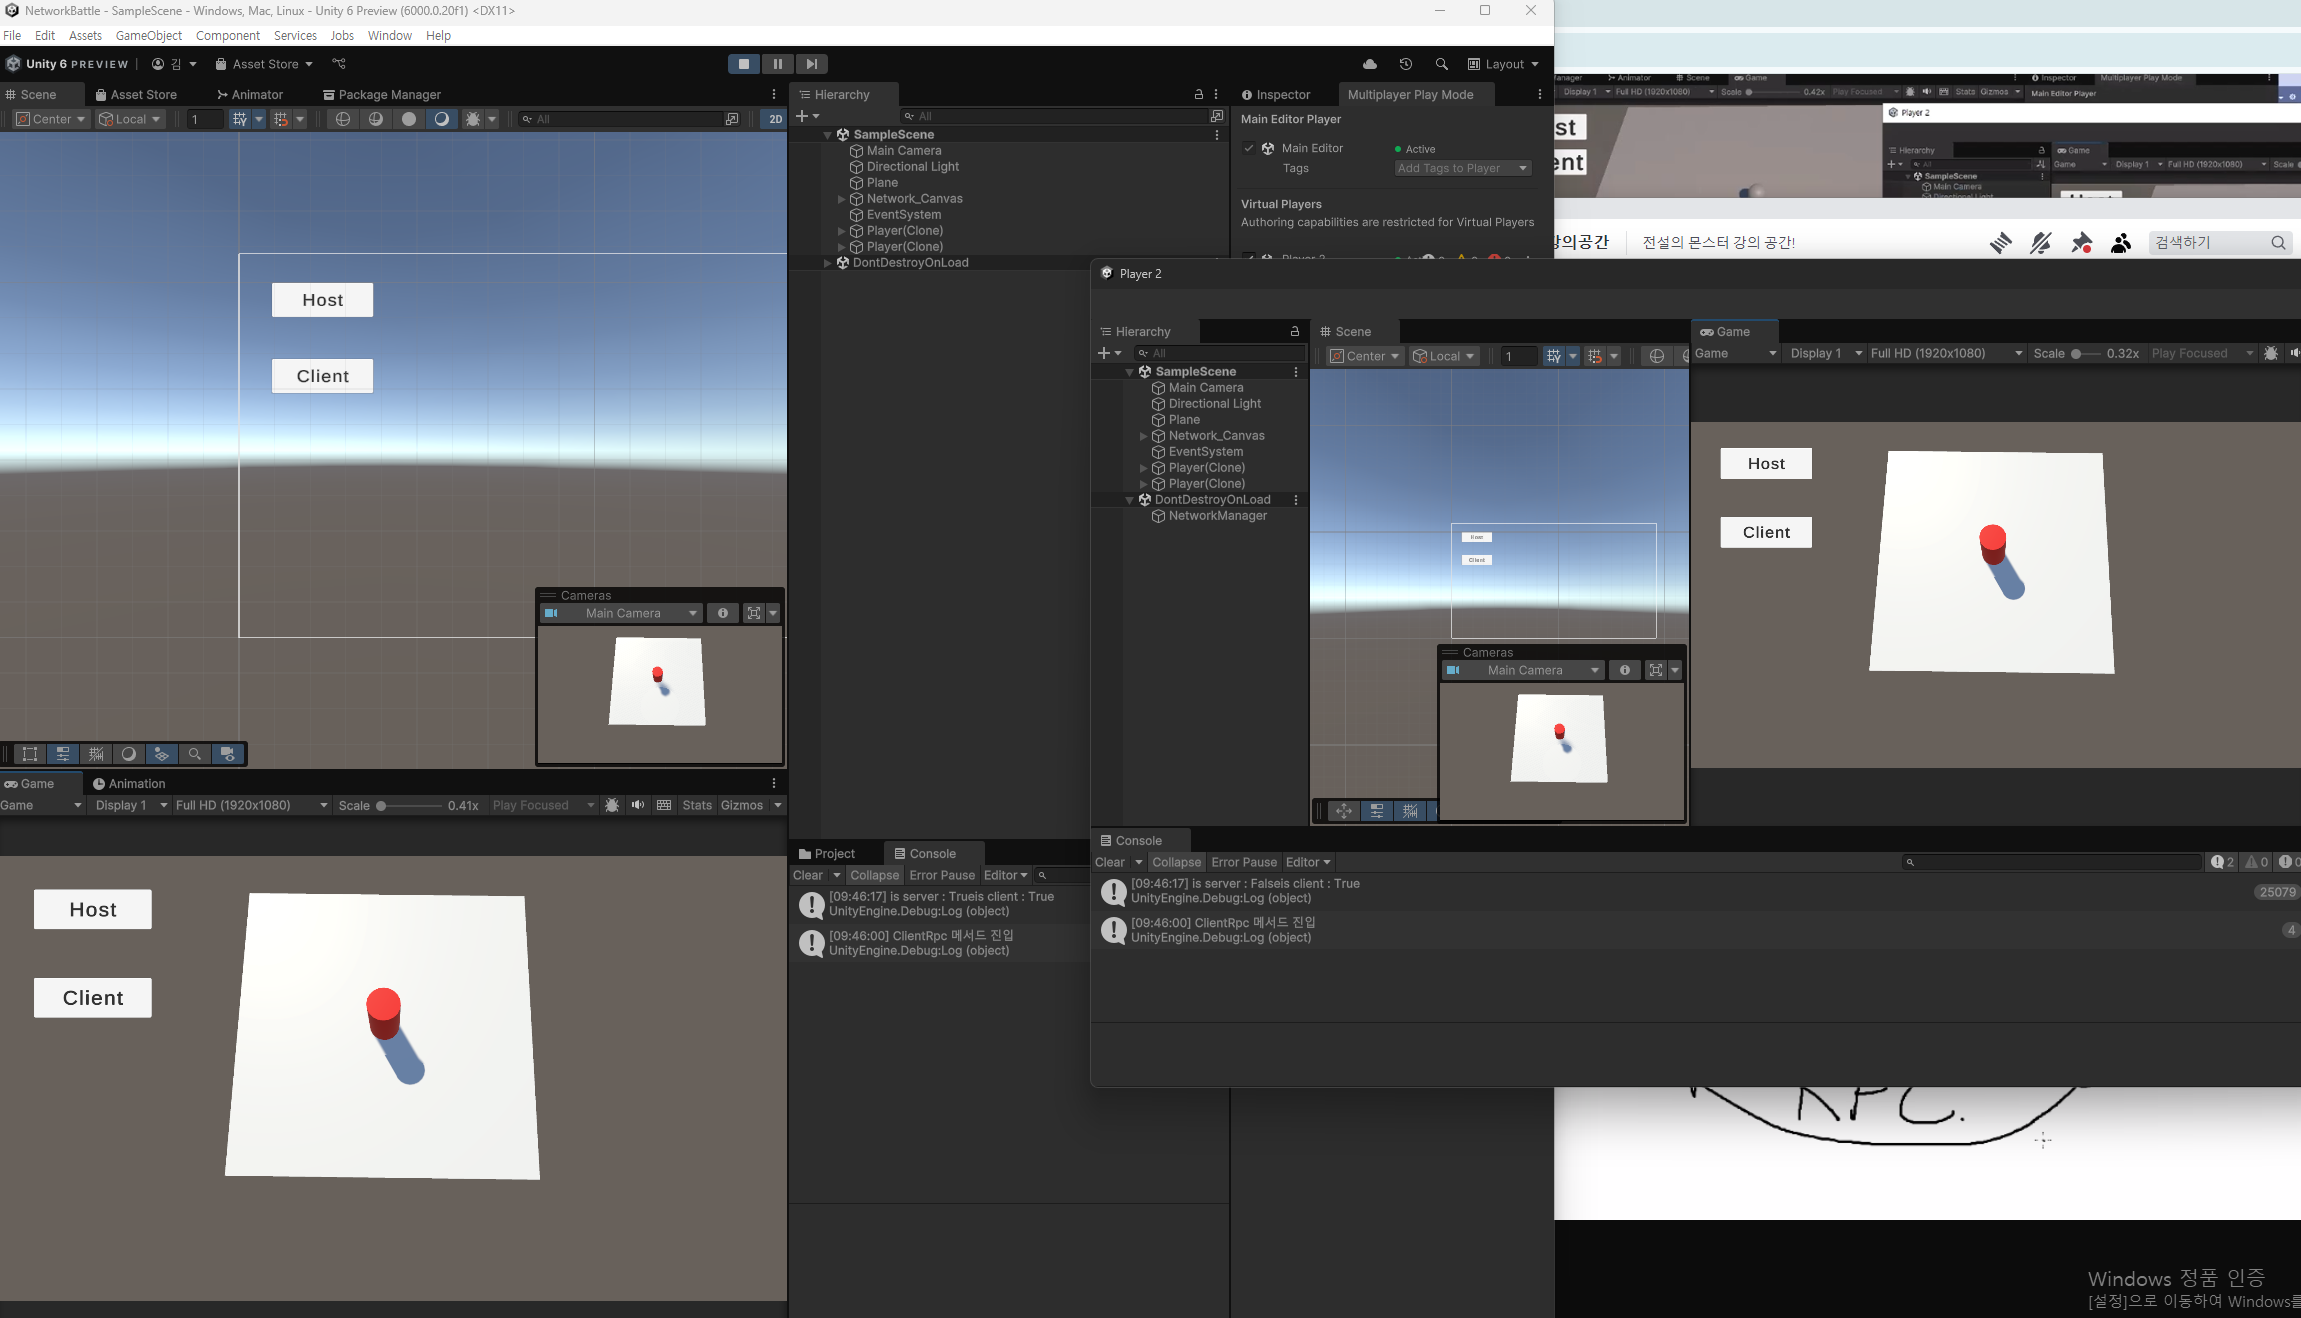2301x1318 pixels.
Task: Open the Full HD resolution dropdown
Action: click(251, 805)
